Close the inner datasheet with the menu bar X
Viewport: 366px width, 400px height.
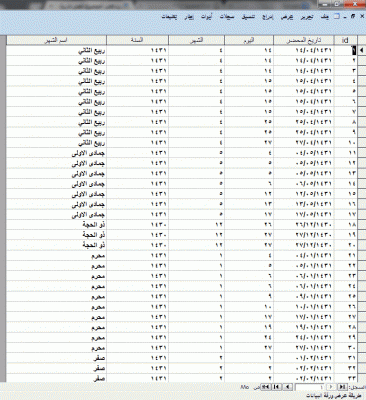tap(362, 16)
